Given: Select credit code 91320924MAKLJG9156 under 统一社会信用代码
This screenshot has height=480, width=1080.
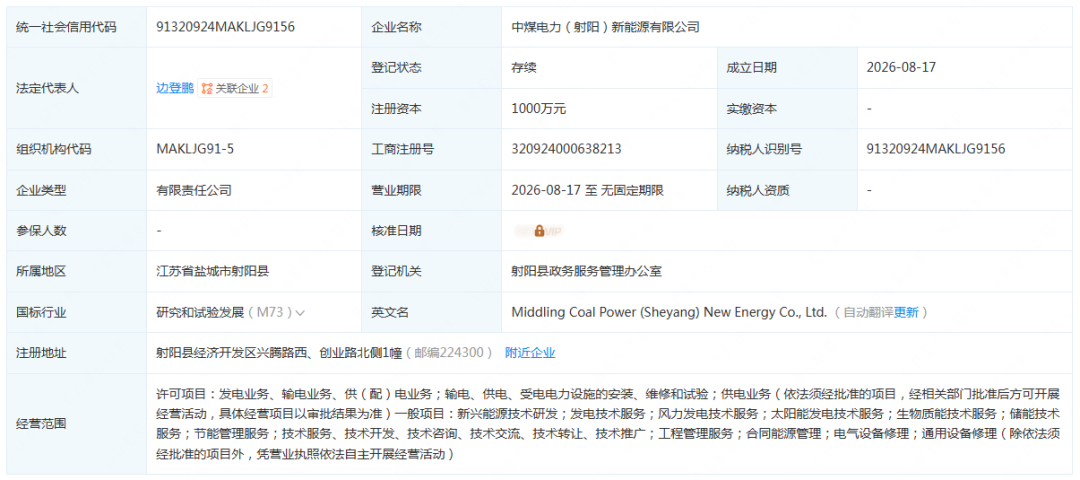Looking at the screenshot, I should (226, 27).
